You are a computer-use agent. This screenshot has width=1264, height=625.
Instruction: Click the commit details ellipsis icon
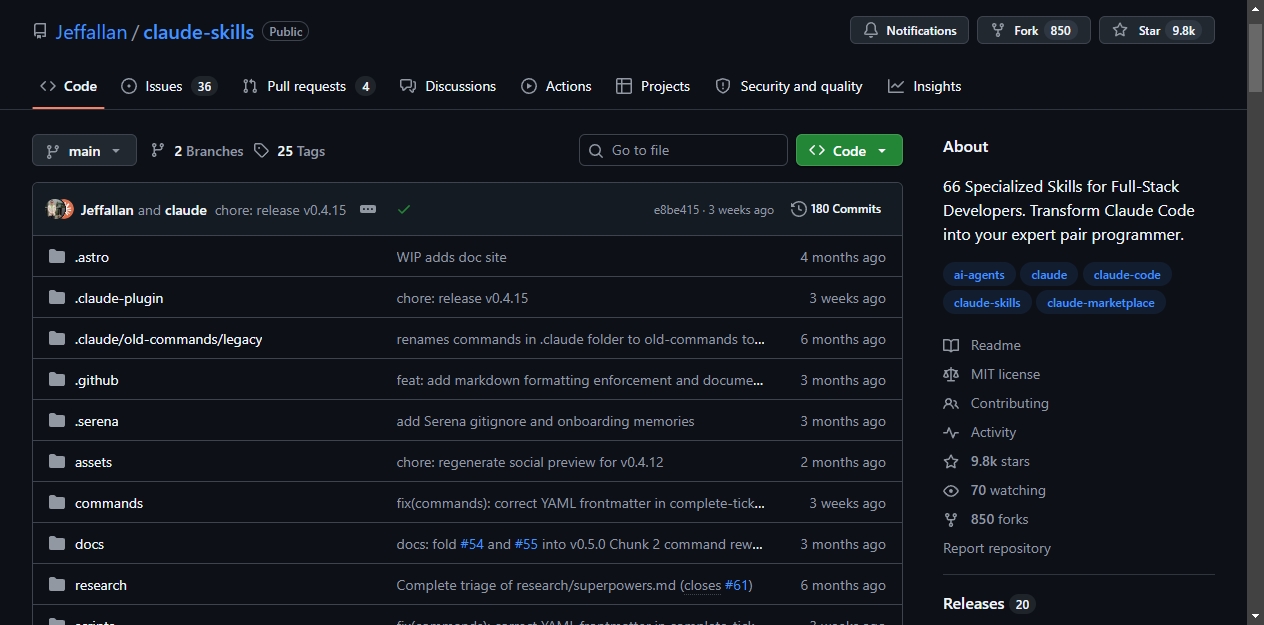[368, 209]
